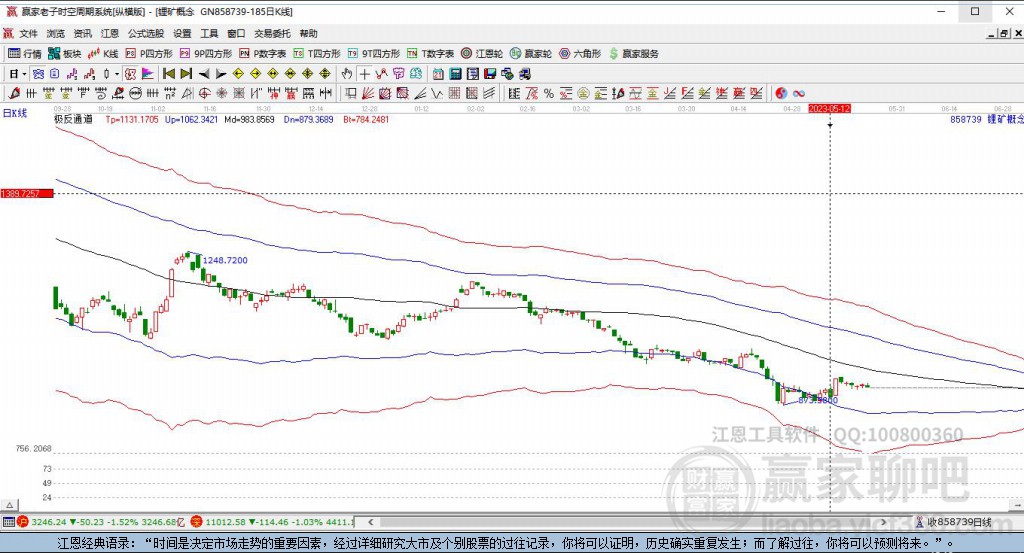Open the calculator icon
Screen dimensions: 1024x553
click(x=455, y=74)
